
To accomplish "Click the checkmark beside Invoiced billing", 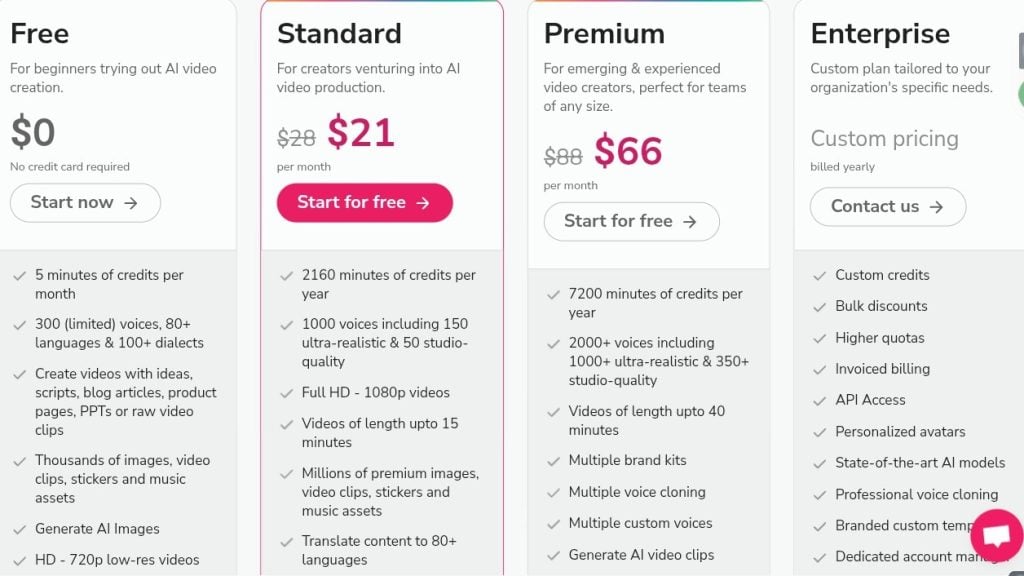I will (819, 369).
